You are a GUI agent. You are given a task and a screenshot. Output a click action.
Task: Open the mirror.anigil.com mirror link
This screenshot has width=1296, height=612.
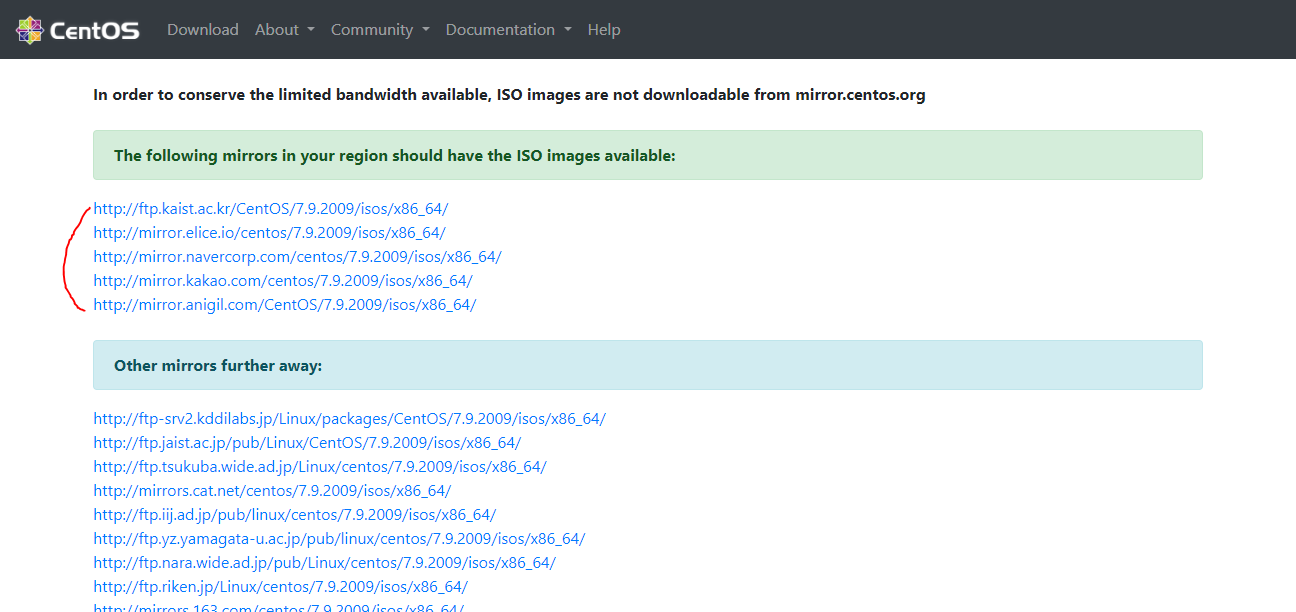pos(285,305)
